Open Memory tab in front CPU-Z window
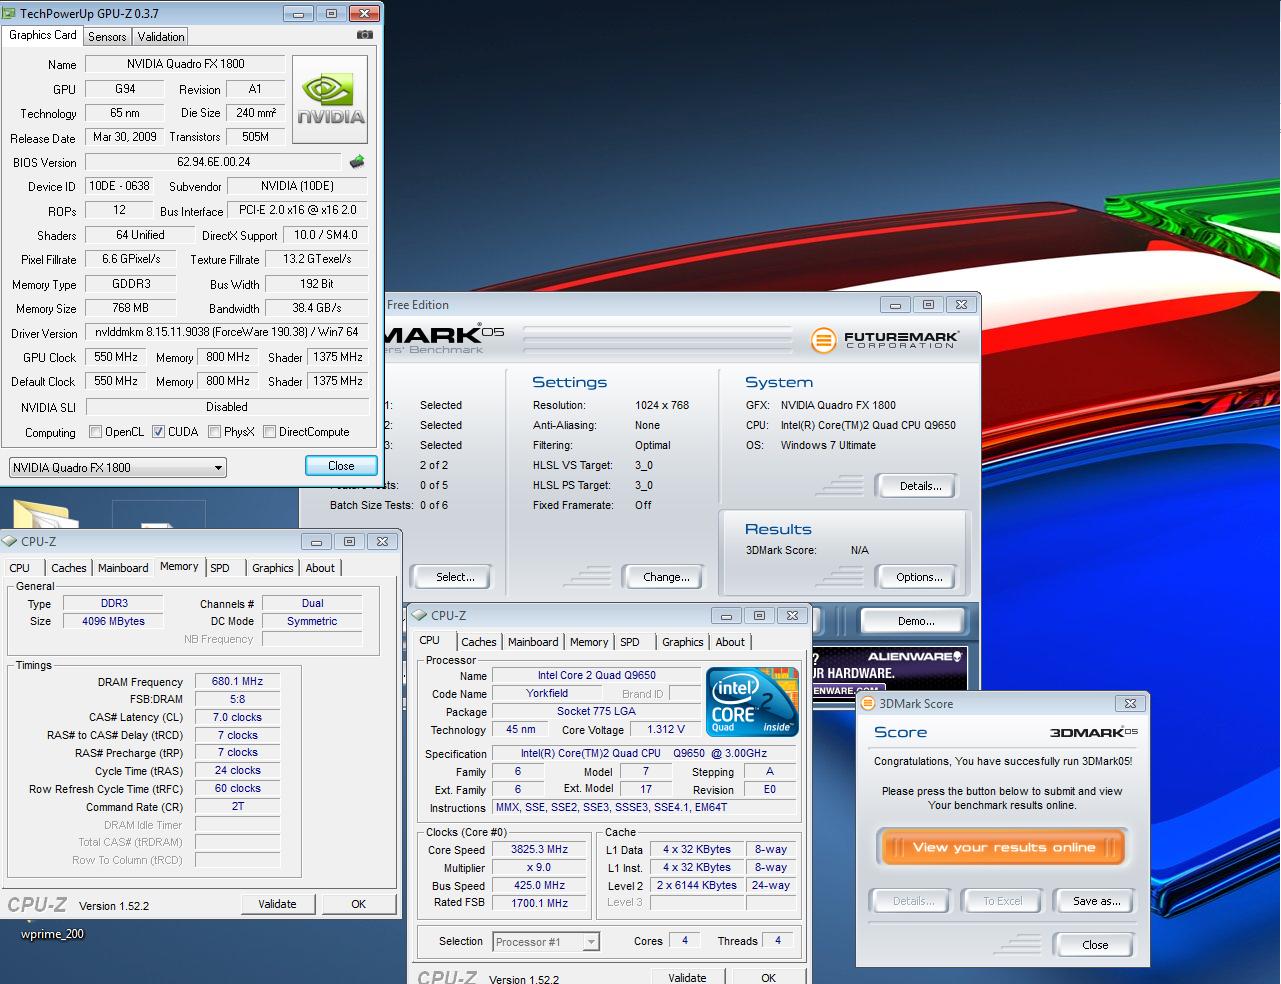Viewport: 1281px width, 984px height. point(589,642)
